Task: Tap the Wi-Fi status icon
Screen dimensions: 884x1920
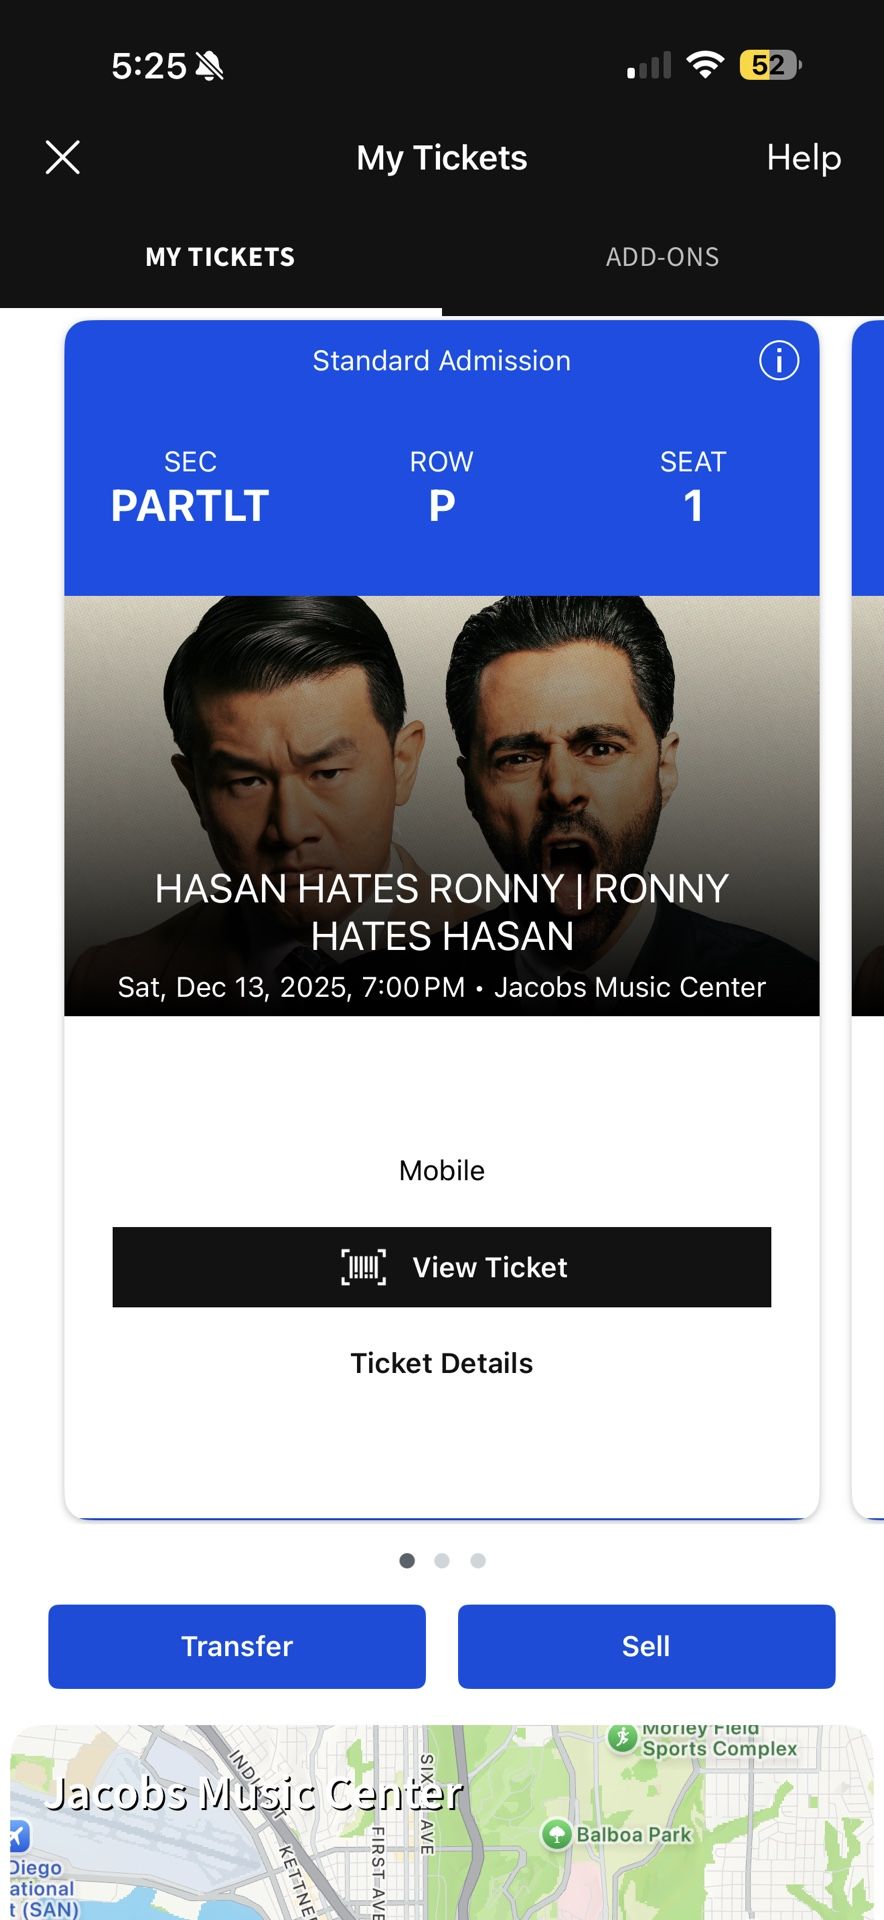Action: point(705,66)
